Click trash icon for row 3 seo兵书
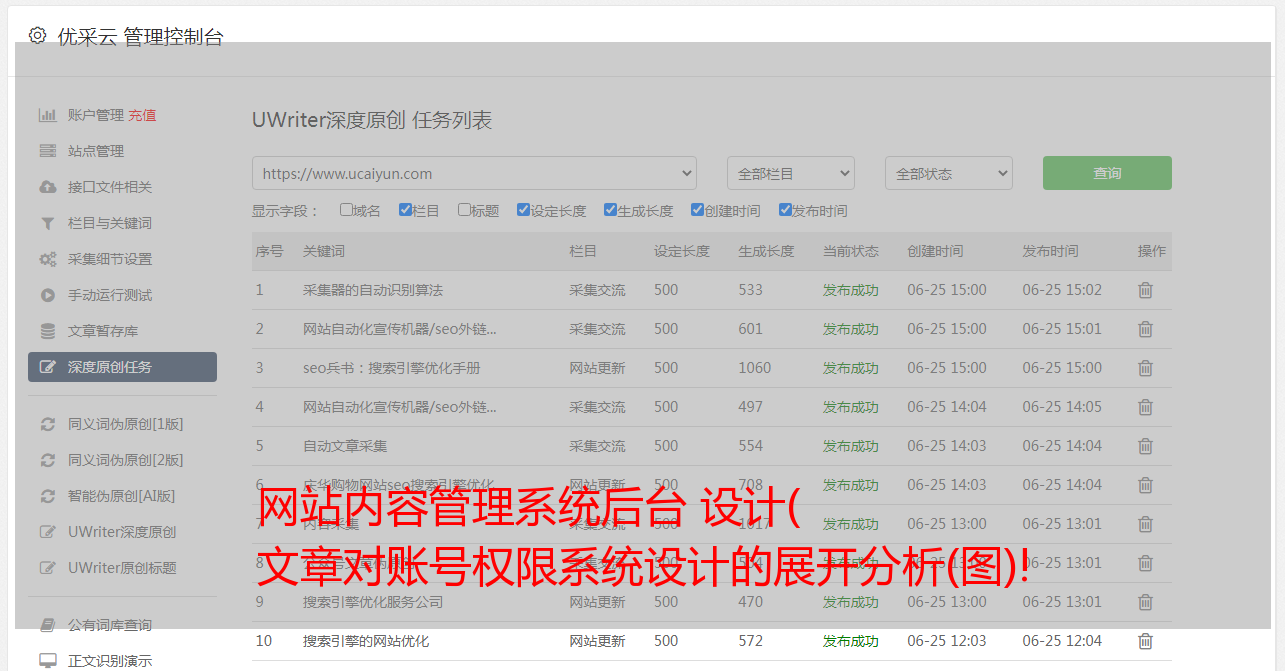The image size is (1285, 671). click(x=1145, y=368)
